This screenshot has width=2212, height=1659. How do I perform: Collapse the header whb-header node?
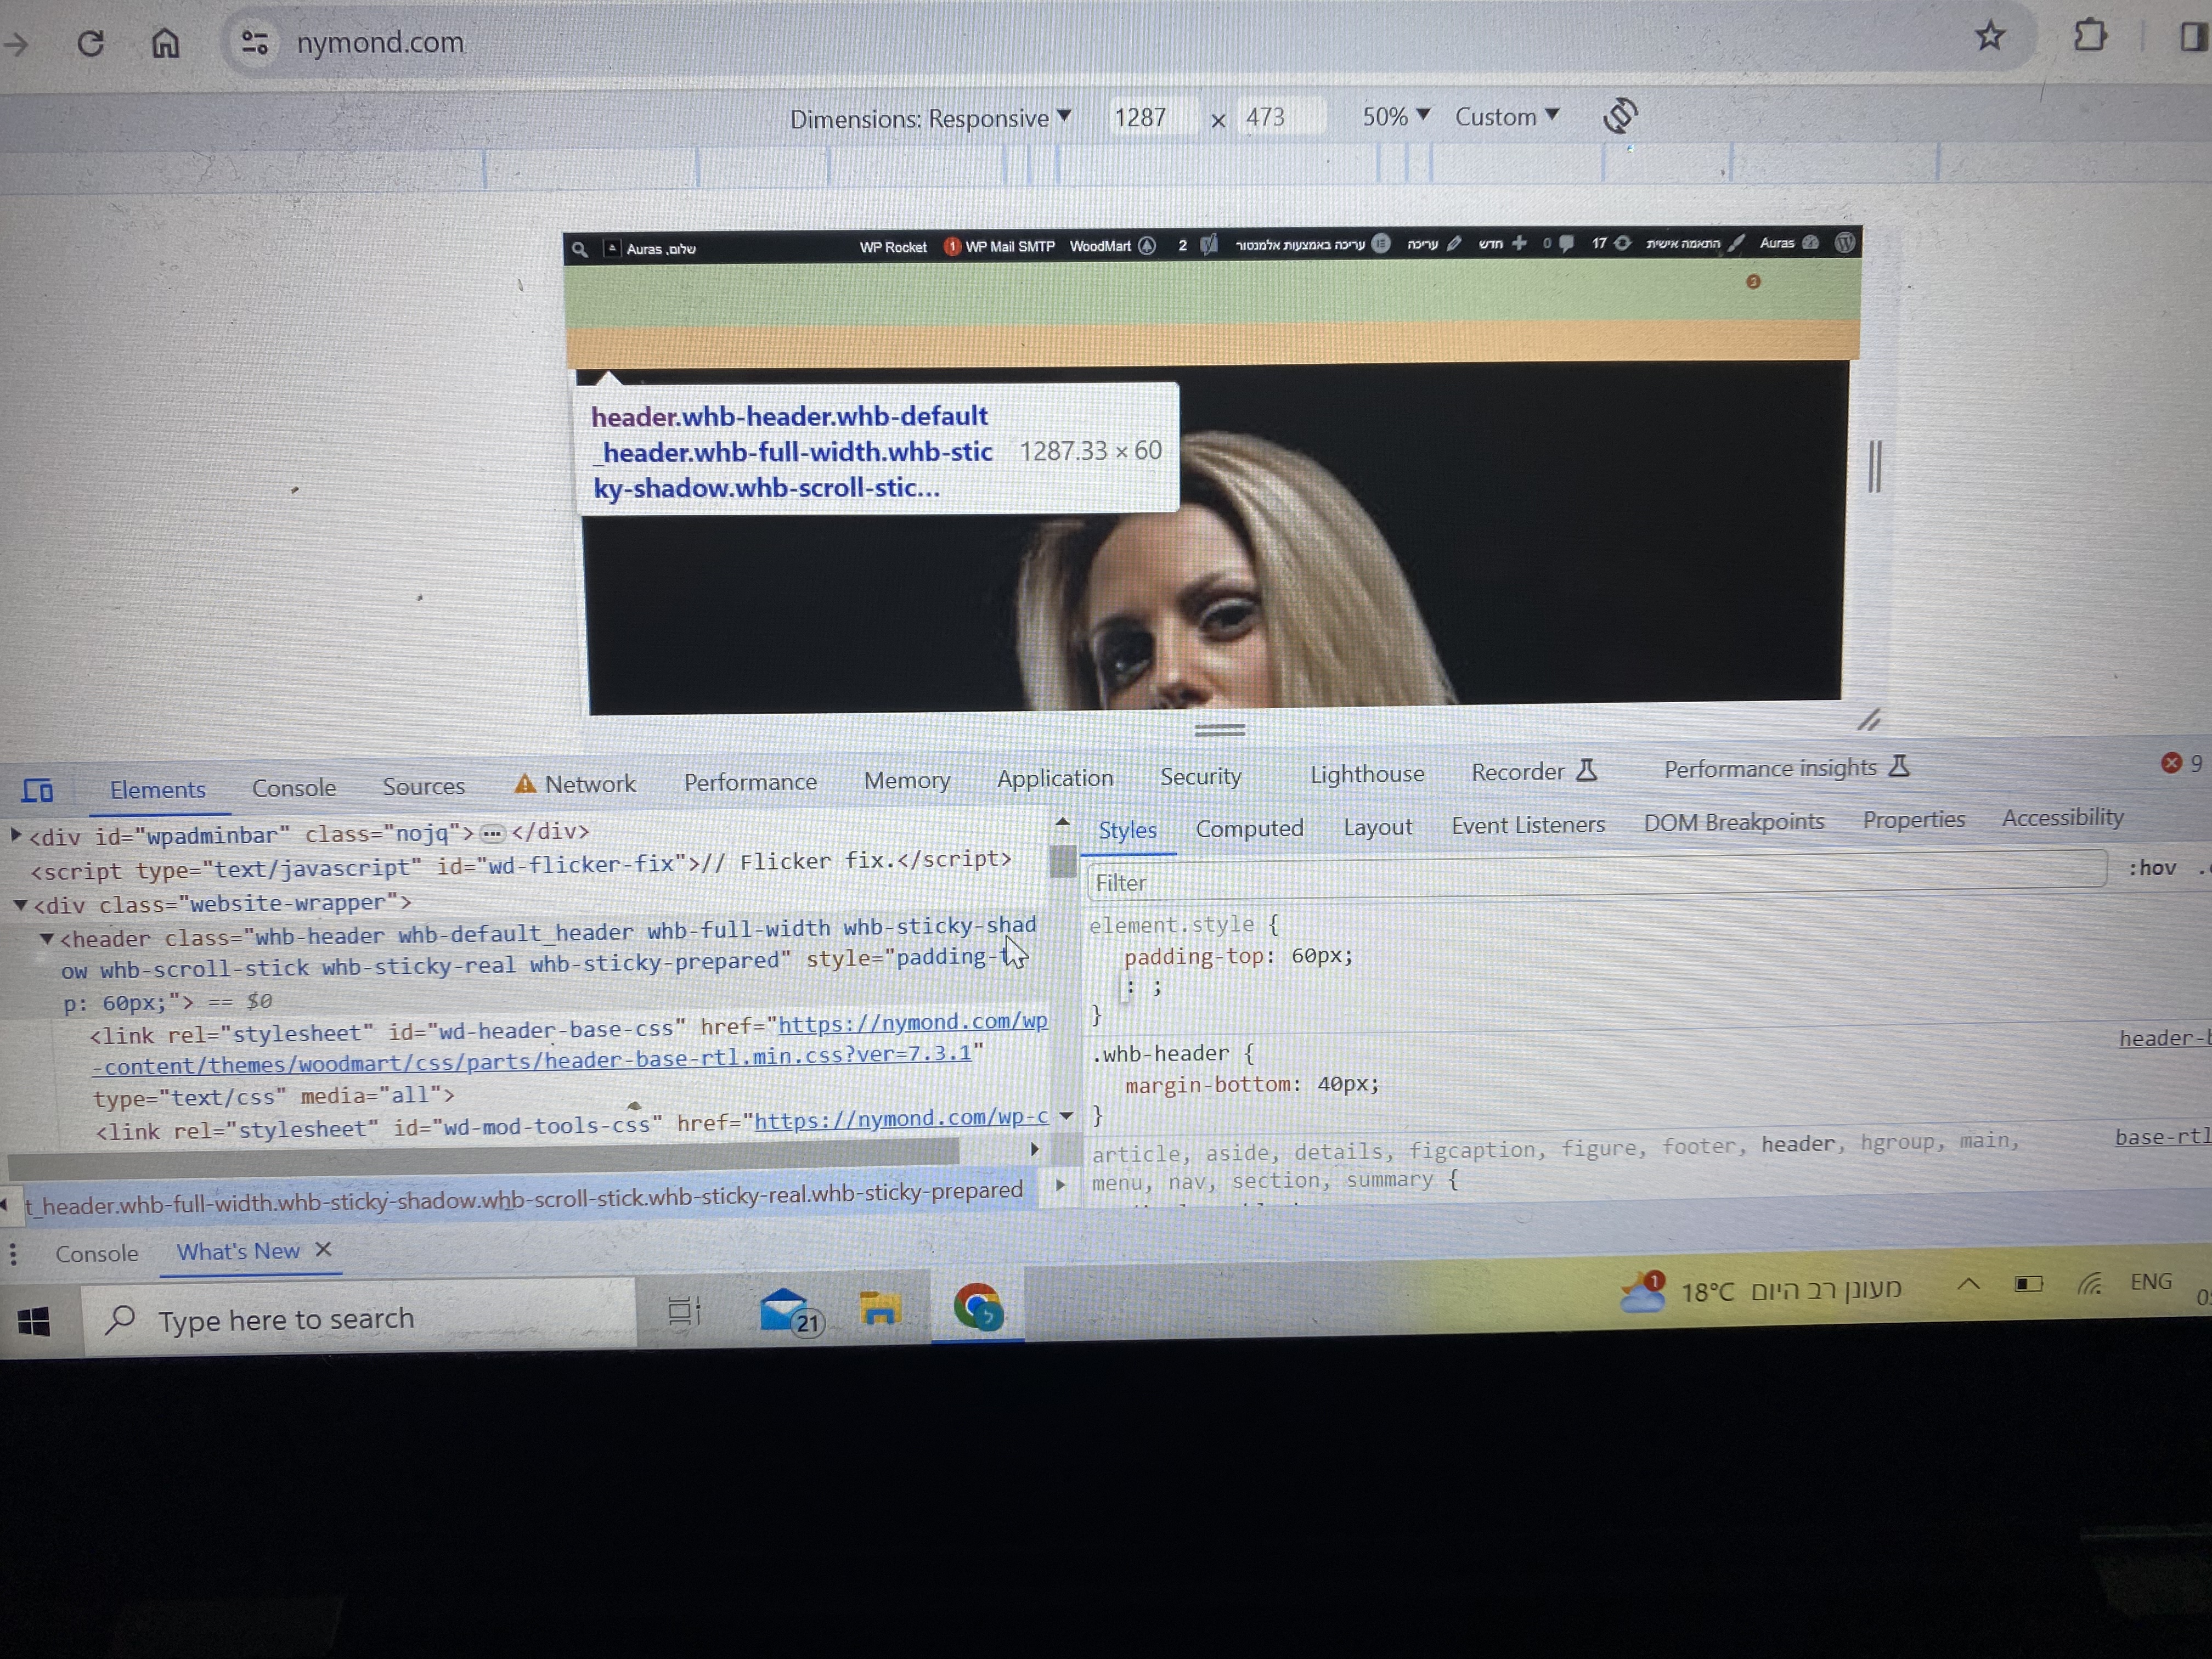[x=46, y=940]
